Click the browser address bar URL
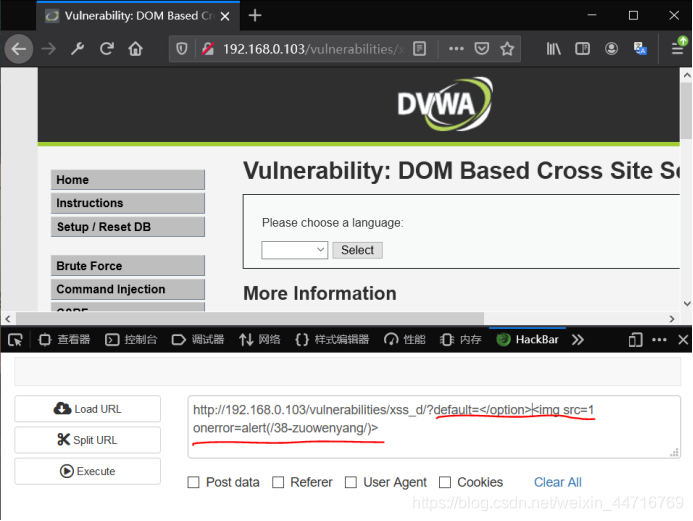 313,49
